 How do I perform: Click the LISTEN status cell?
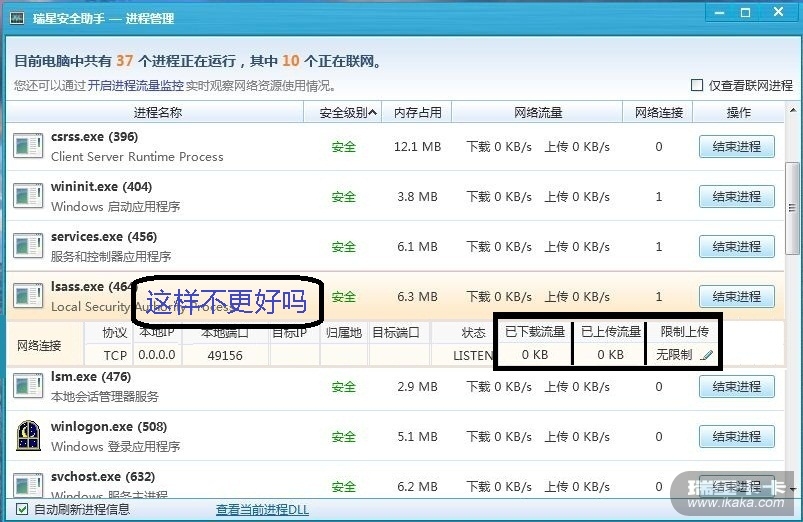473,355
